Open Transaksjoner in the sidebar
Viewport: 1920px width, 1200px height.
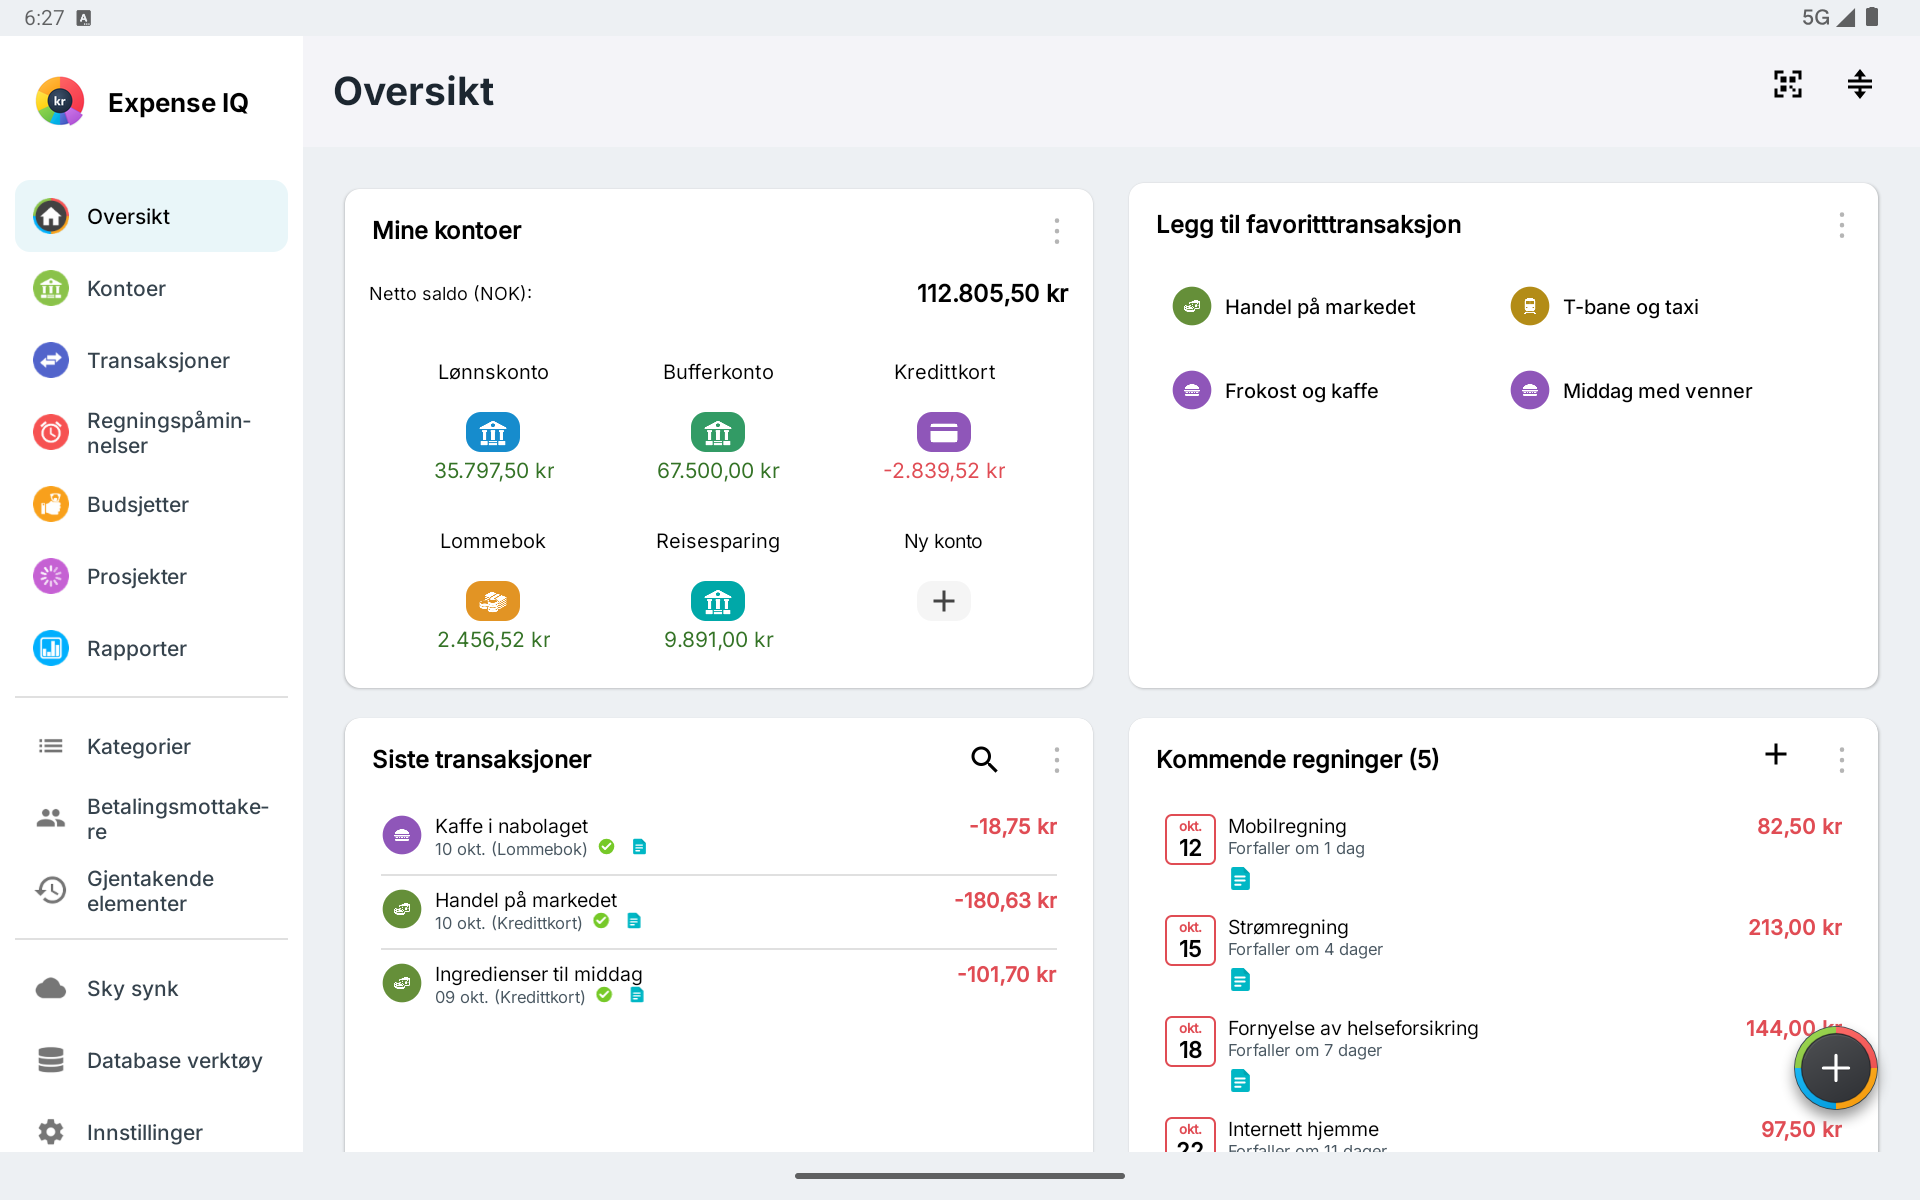coord(151,360)
